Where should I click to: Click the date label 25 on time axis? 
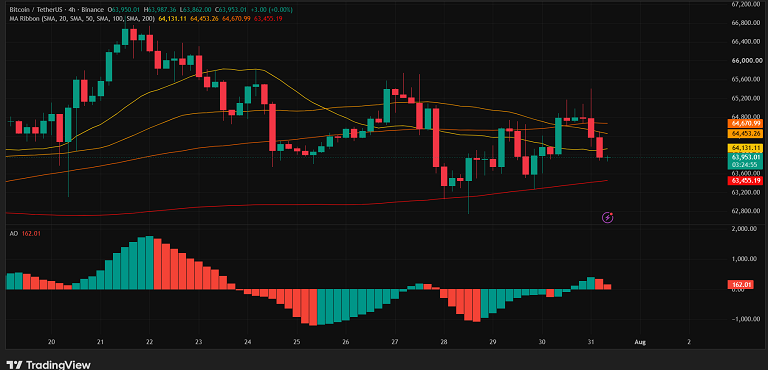(x=297, y=342)
